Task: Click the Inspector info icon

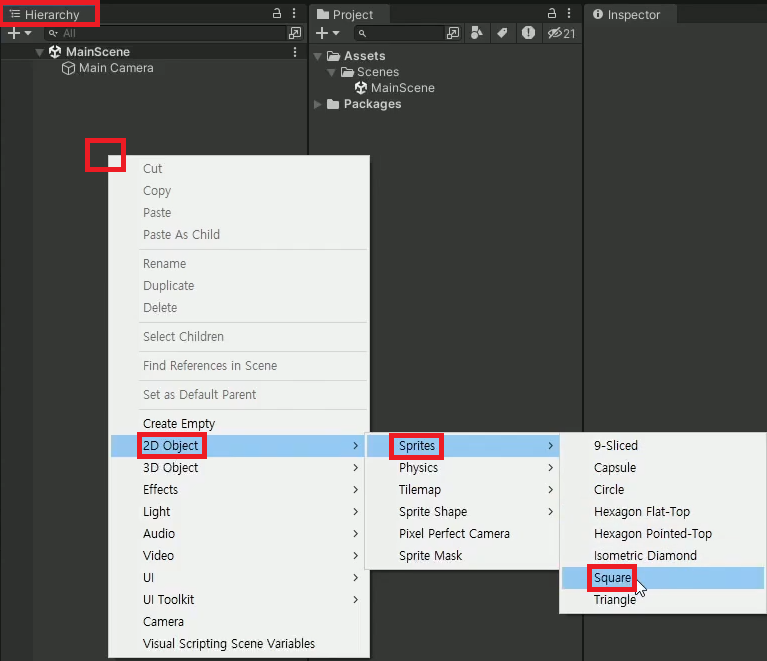Action: [x=598, y=14]
